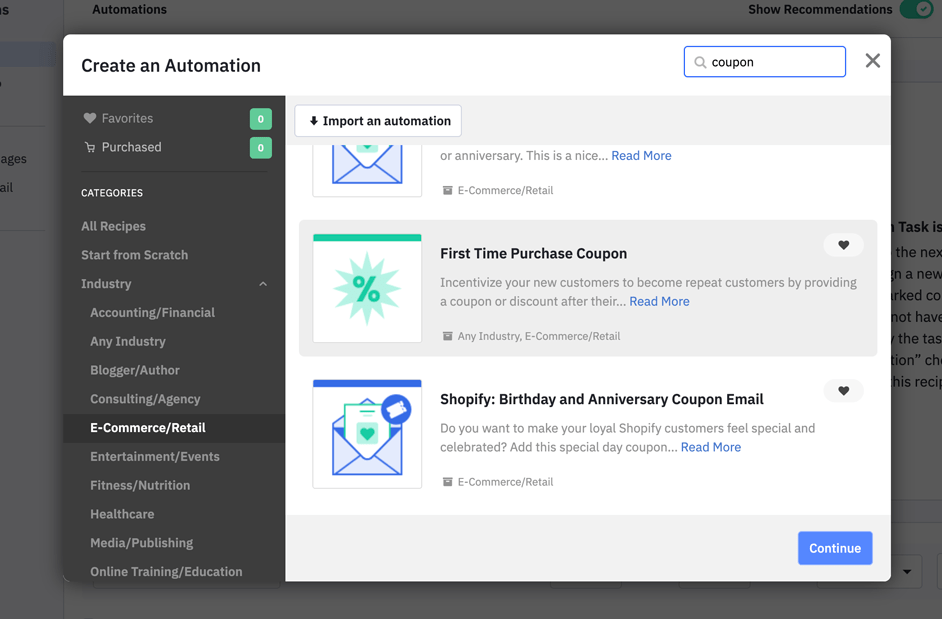Click the First Time Purchase percent thumbnail

(367, 289)
